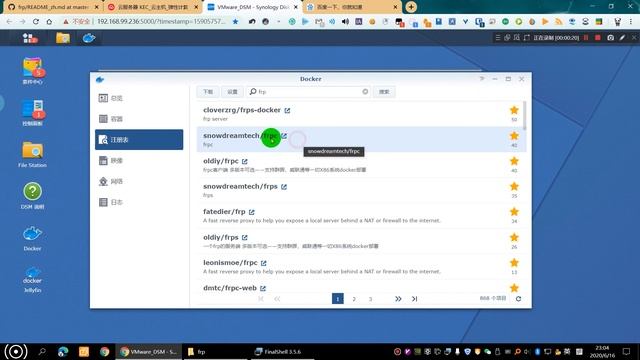Open File Station desktop icon

tap(32, 154)
